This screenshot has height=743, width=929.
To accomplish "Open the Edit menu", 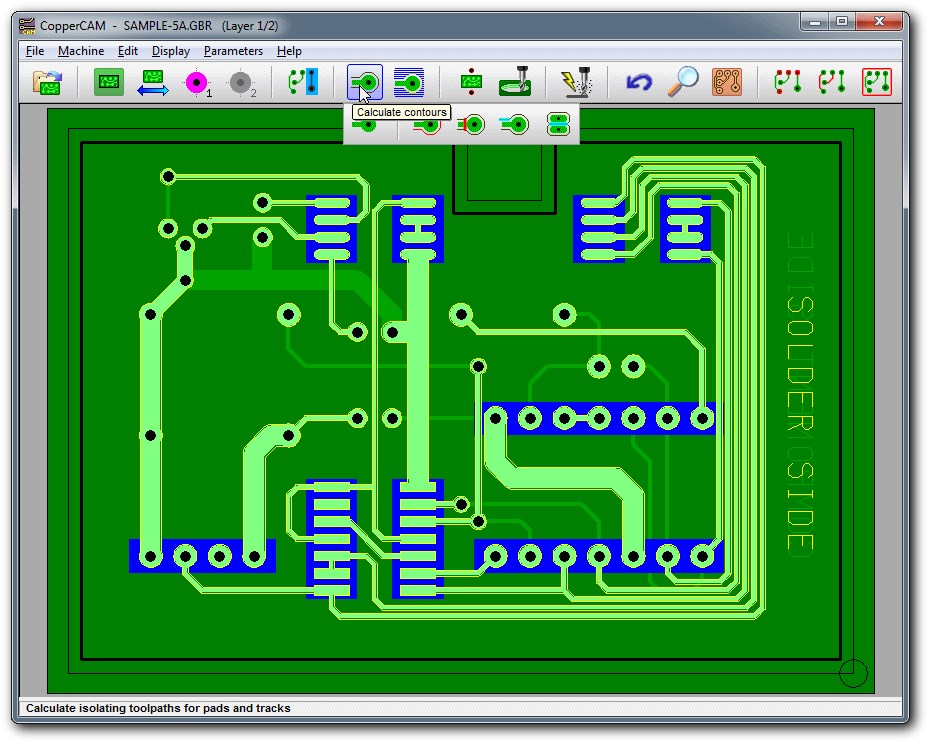I will tap(127, 51).
